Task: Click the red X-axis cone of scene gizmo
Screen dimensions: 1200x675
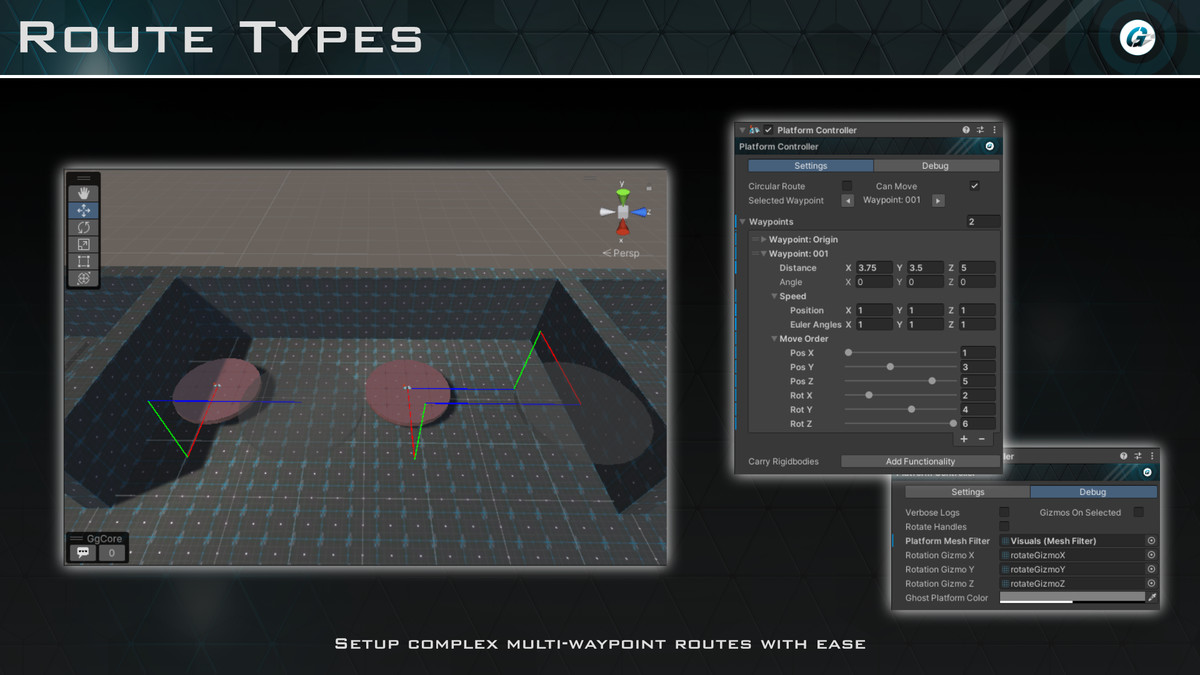Action: (x=622, y=229)
